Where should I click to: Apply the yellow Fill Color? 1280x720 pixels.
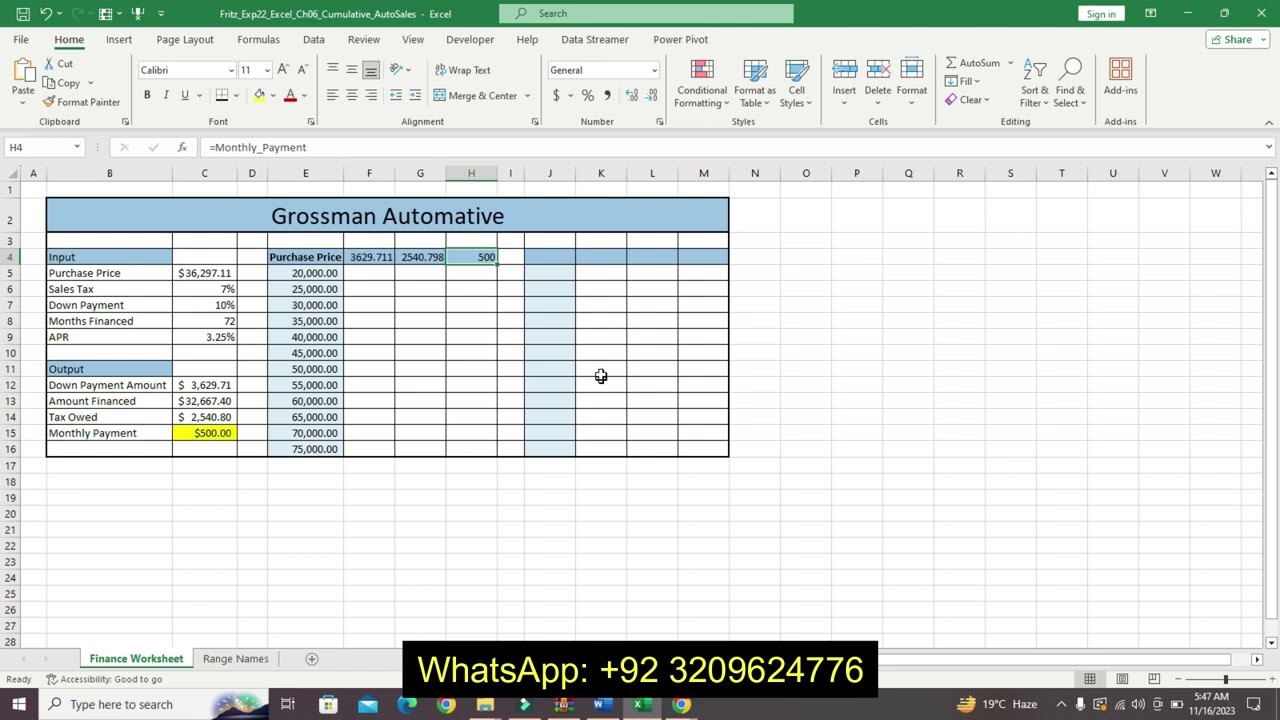[259, 95]
